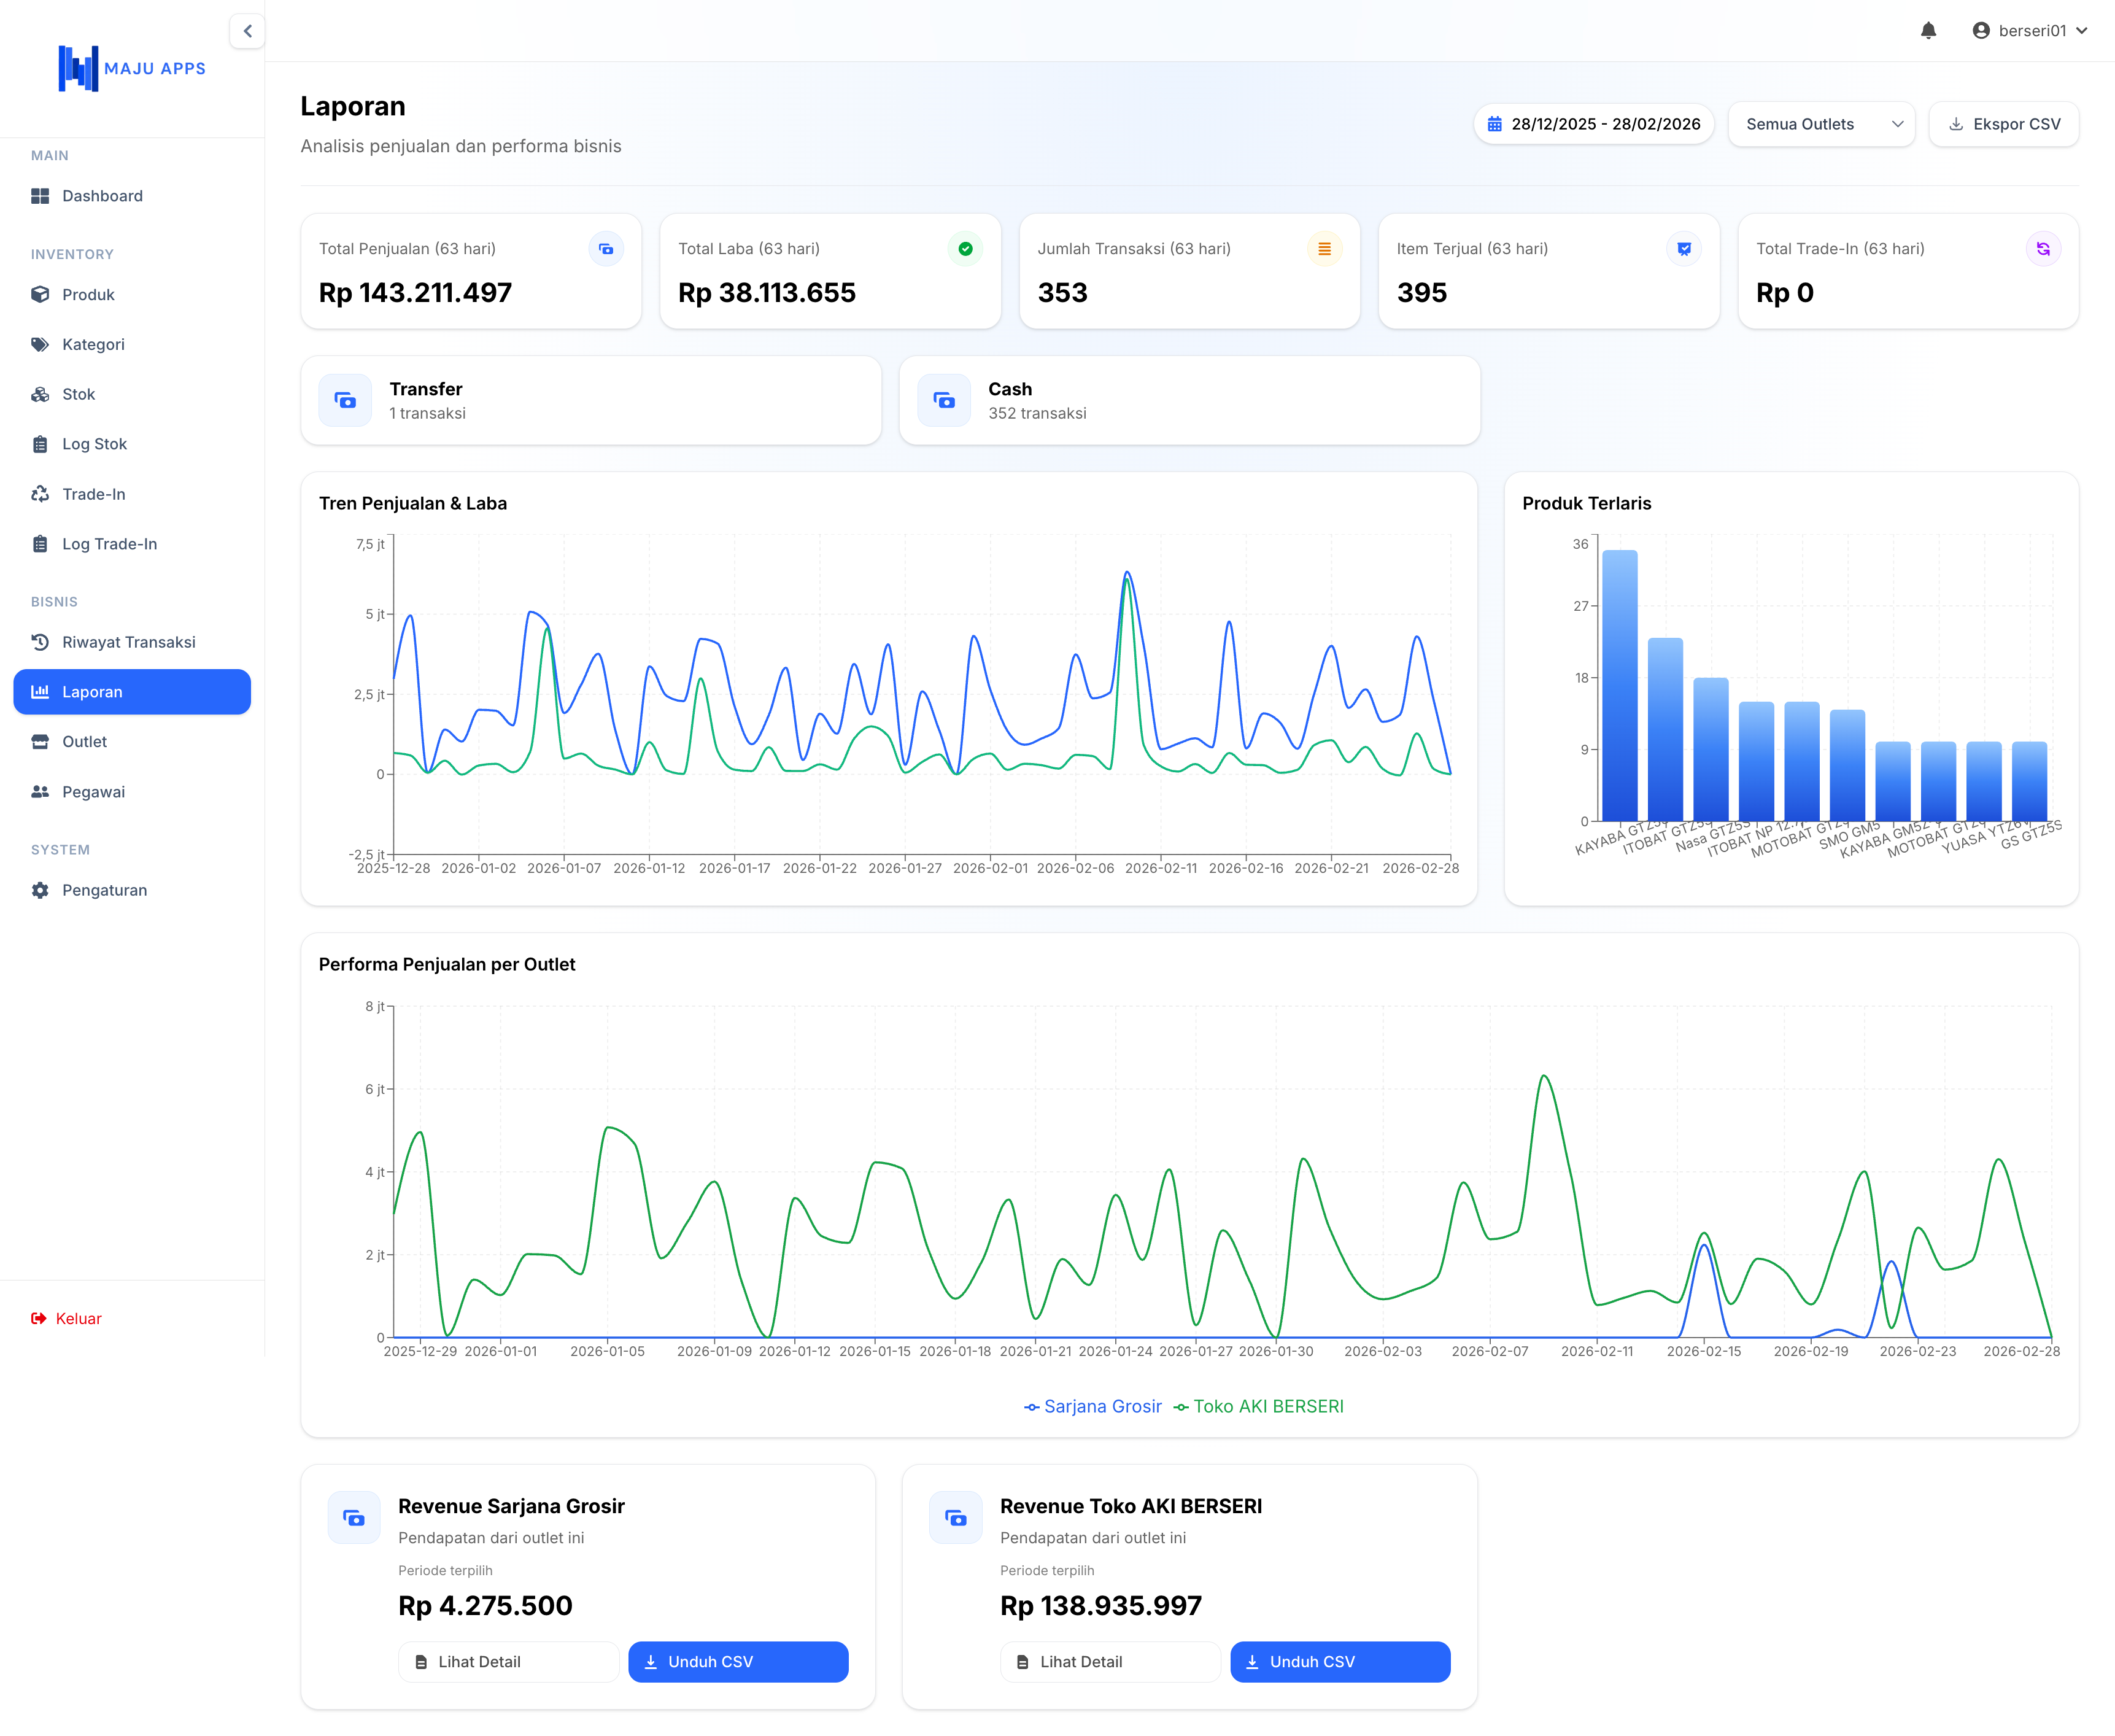Image resolution: width=2115 pixels, height=1736 pixels.
Task: Click the Ekspor CSV button
Action: pos(2003,124)
